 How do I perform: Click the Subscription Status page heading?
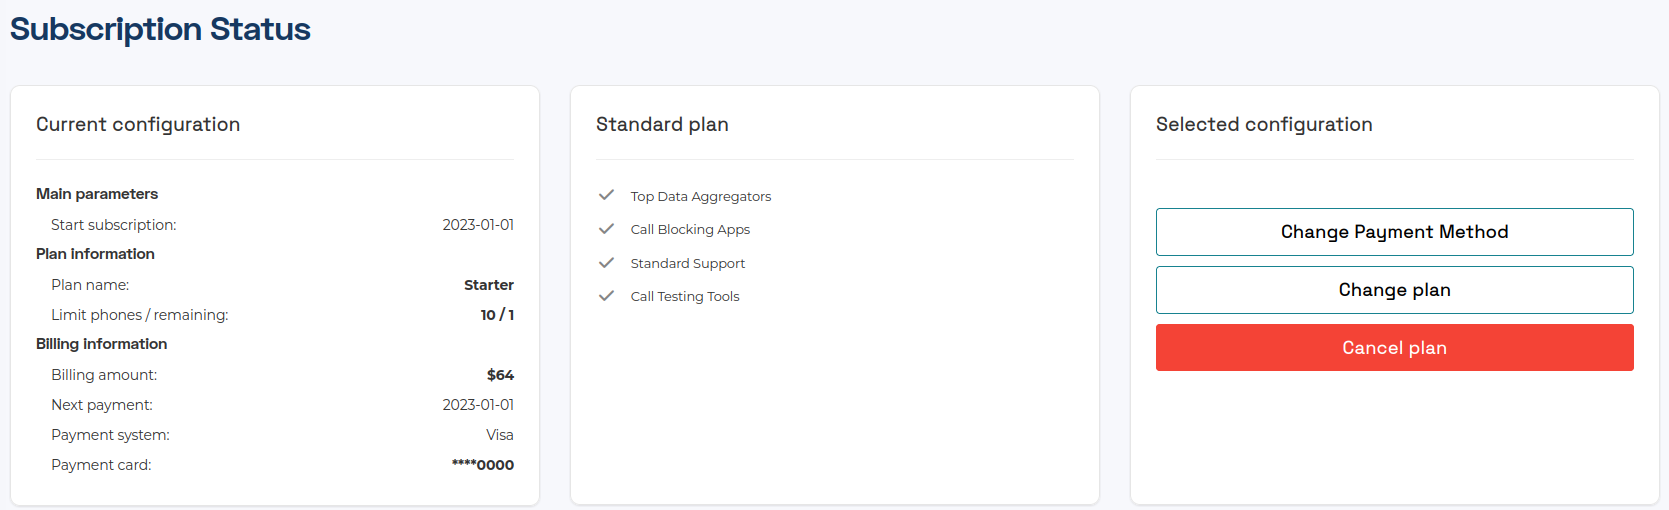[x=160, y=29]
